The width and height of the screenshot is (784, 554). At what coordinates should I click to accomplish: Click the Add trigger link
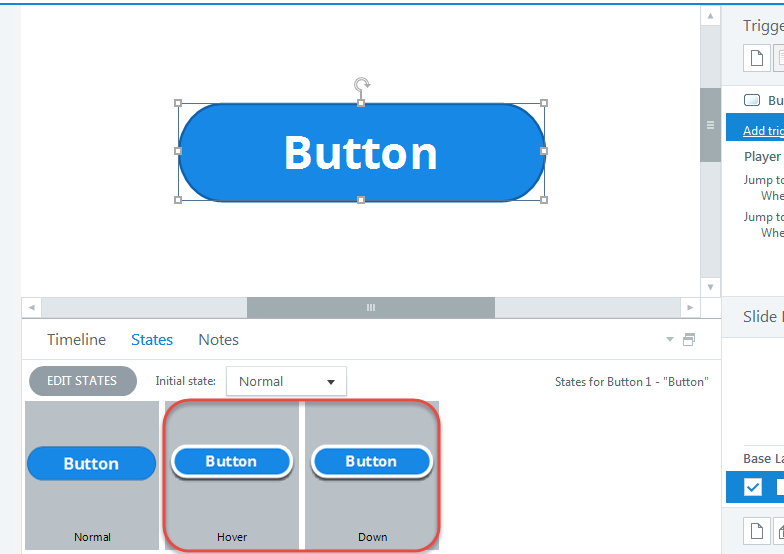click(763, 130)
